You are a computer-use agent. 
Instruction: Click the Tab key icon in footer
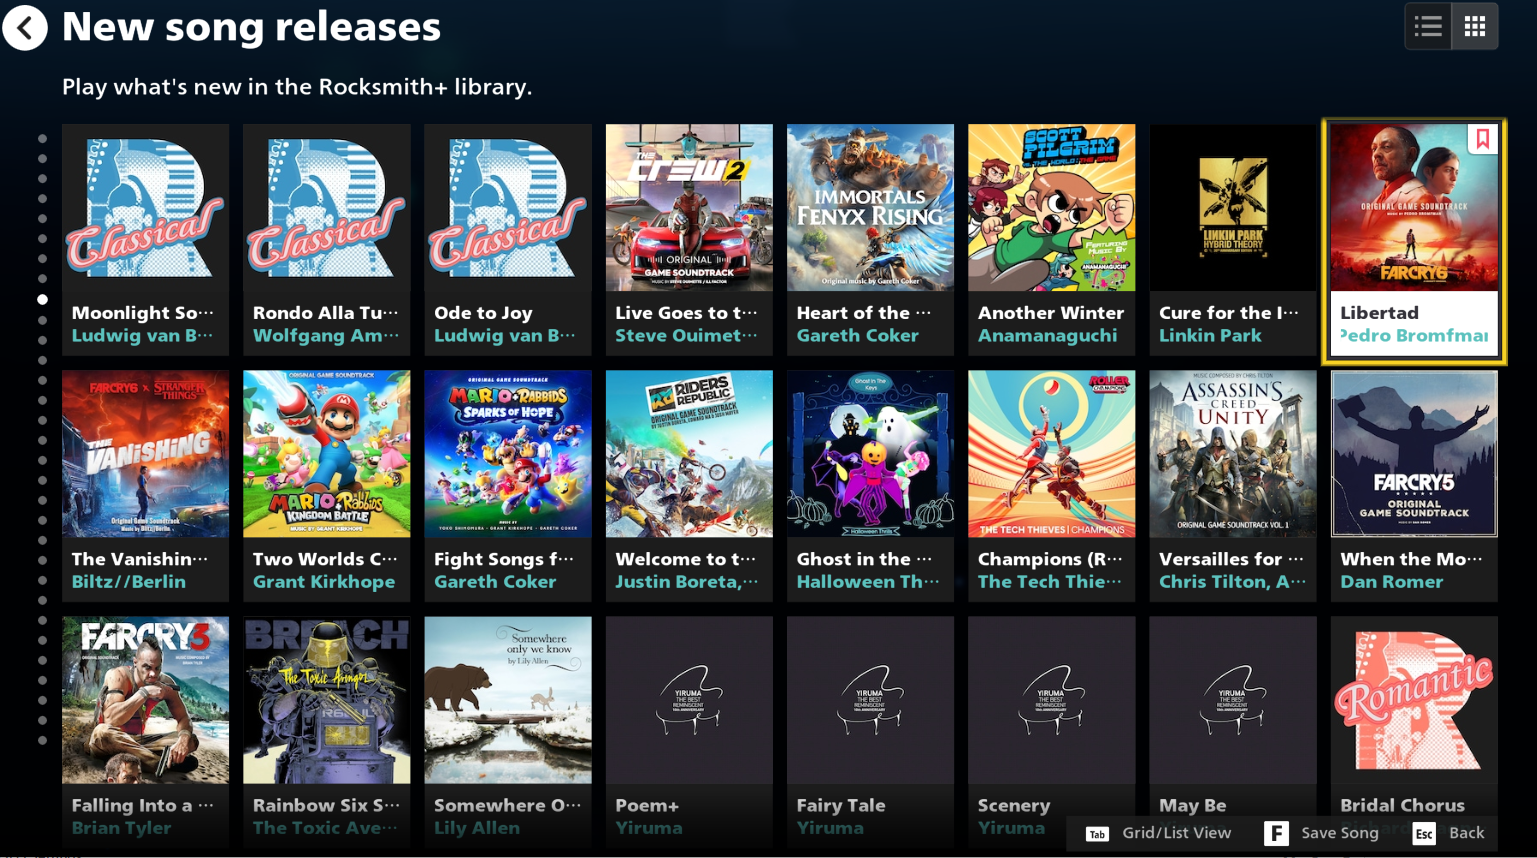pos(1097,834)
